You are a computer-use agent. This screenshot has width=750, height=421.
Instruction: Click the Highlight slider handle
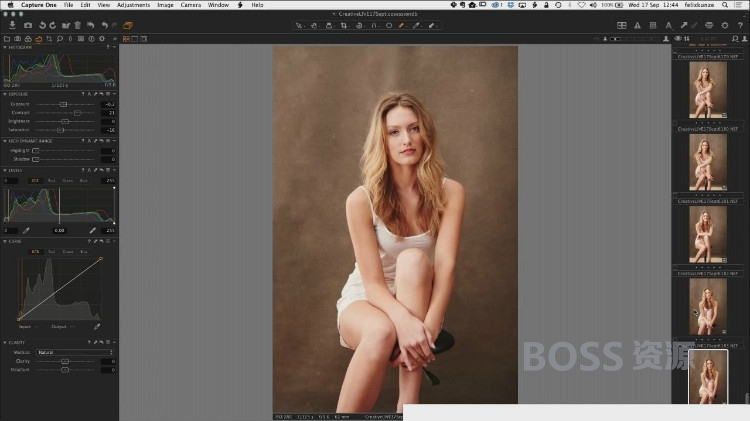36,150
